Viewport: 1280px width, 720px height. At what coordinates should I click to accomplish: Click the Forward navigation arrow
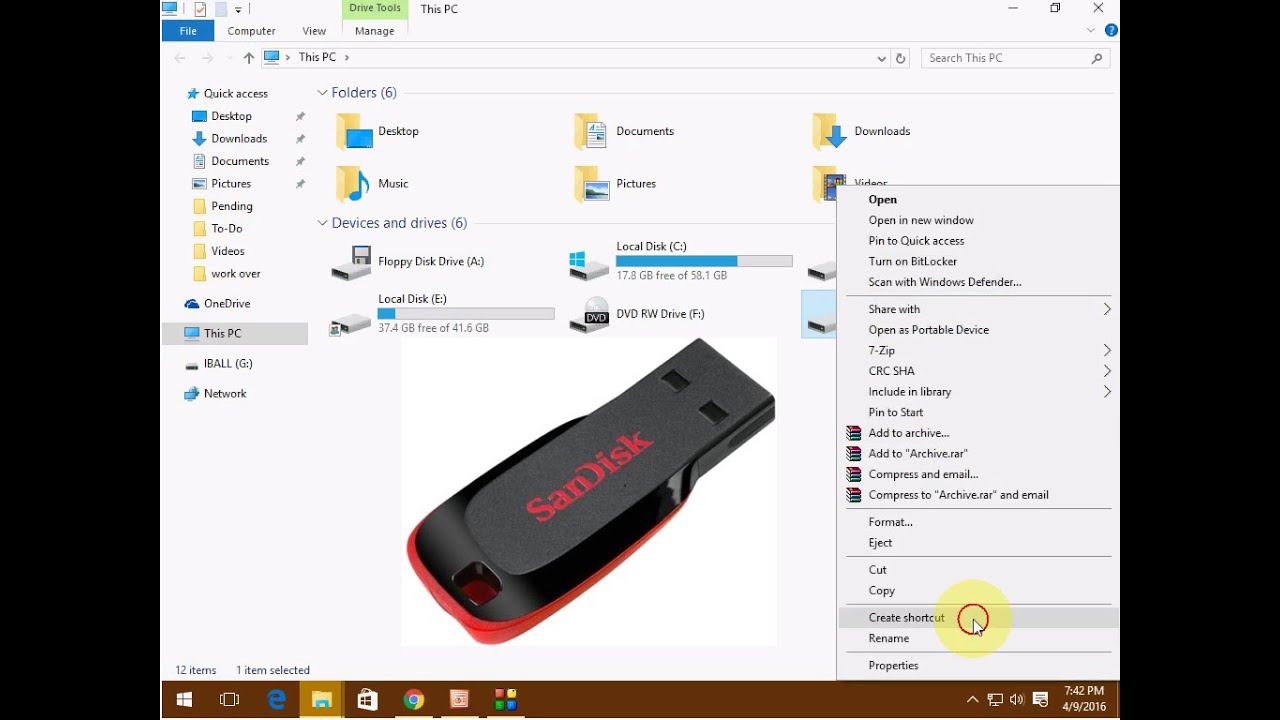[208, 58]
